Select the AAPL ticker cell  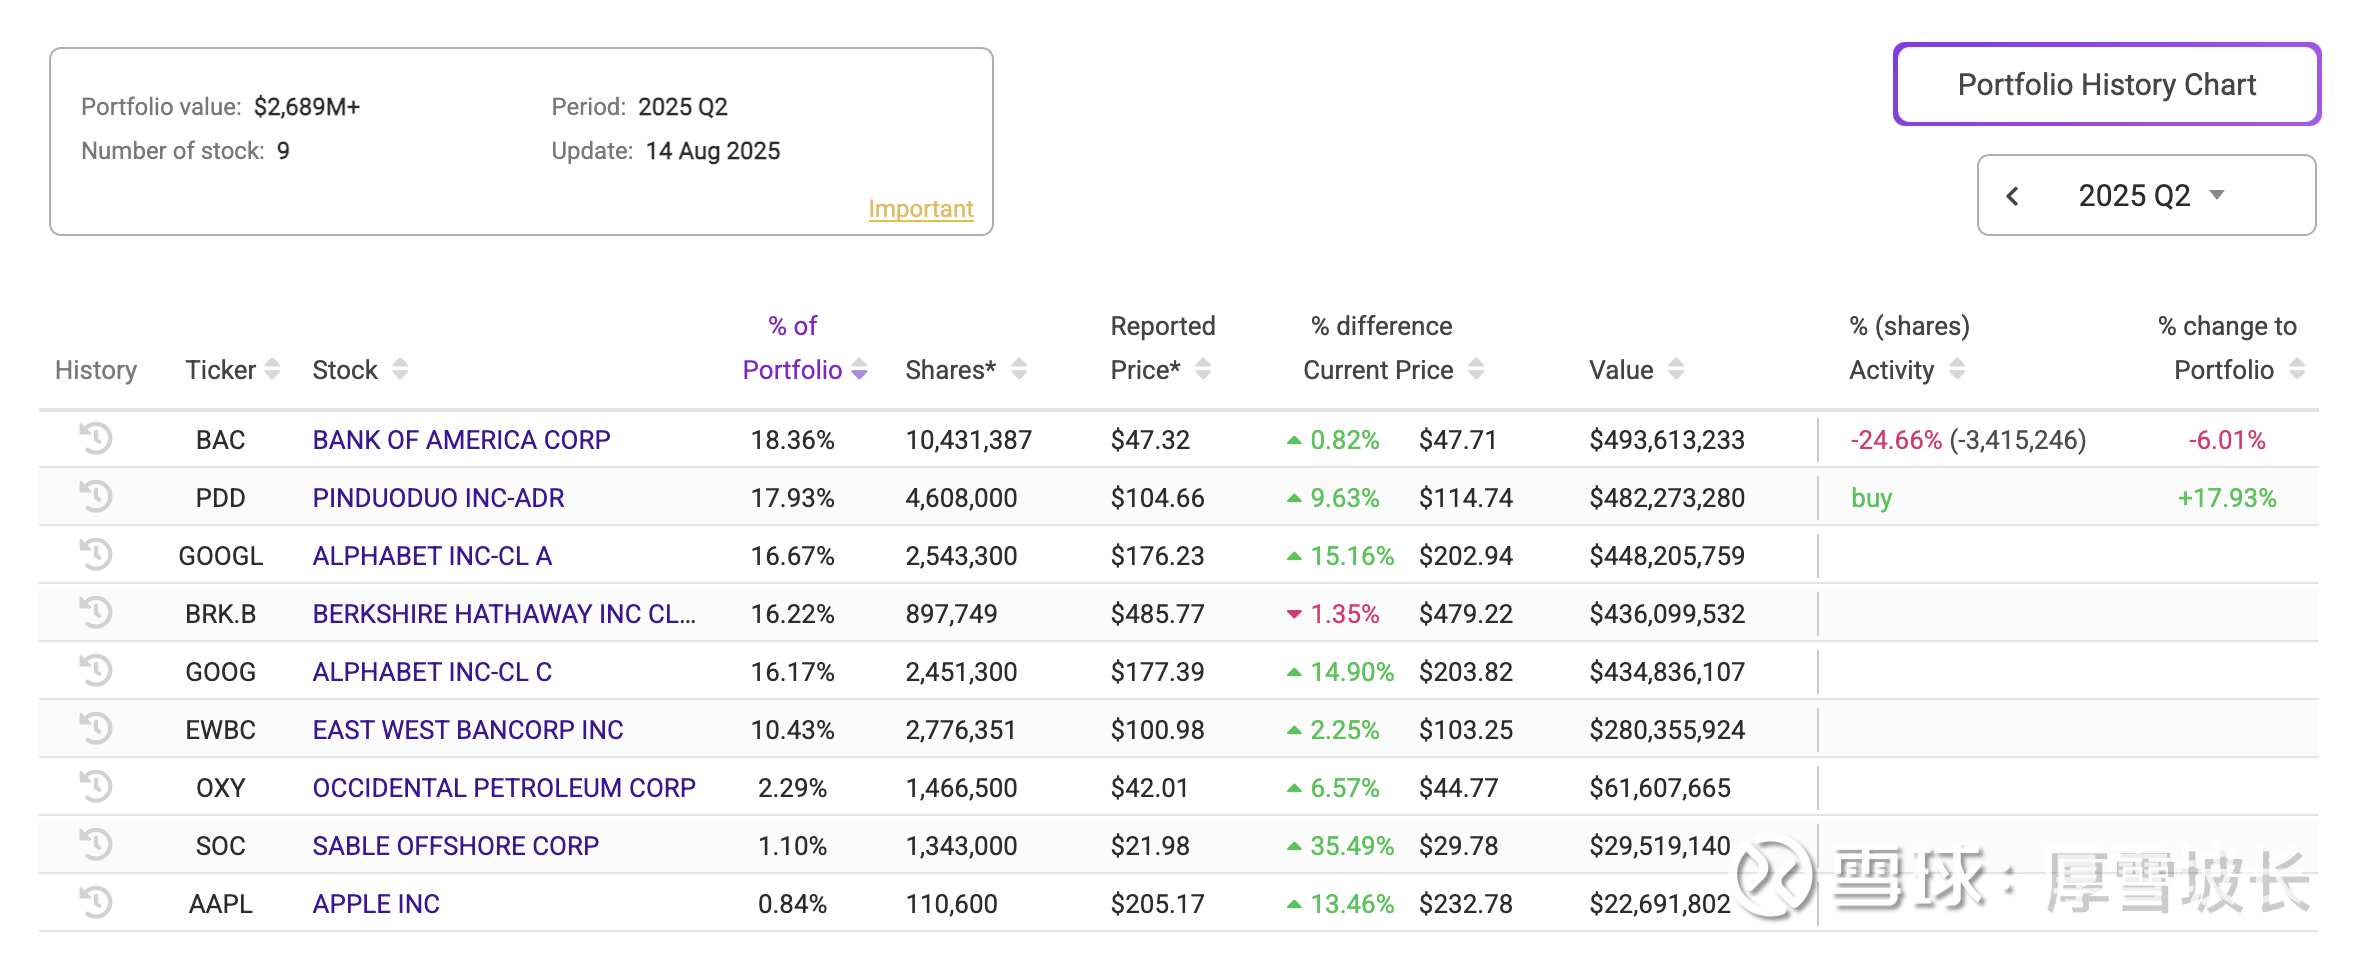pyautogui.click(x=220, y=904)
